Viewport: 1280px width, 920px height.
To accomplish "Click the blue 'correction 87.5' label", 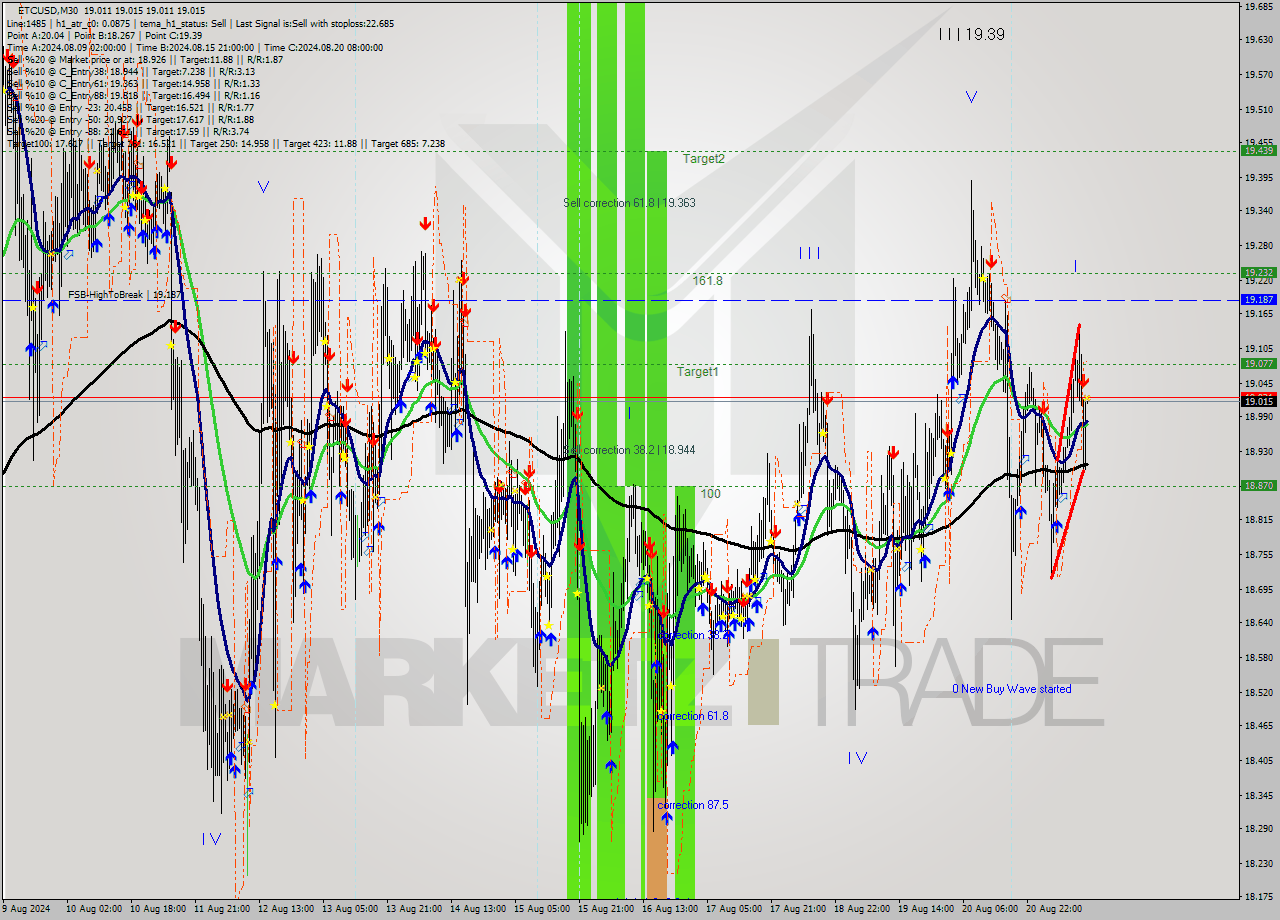I will pyautogui.click(x=693, y=805).
